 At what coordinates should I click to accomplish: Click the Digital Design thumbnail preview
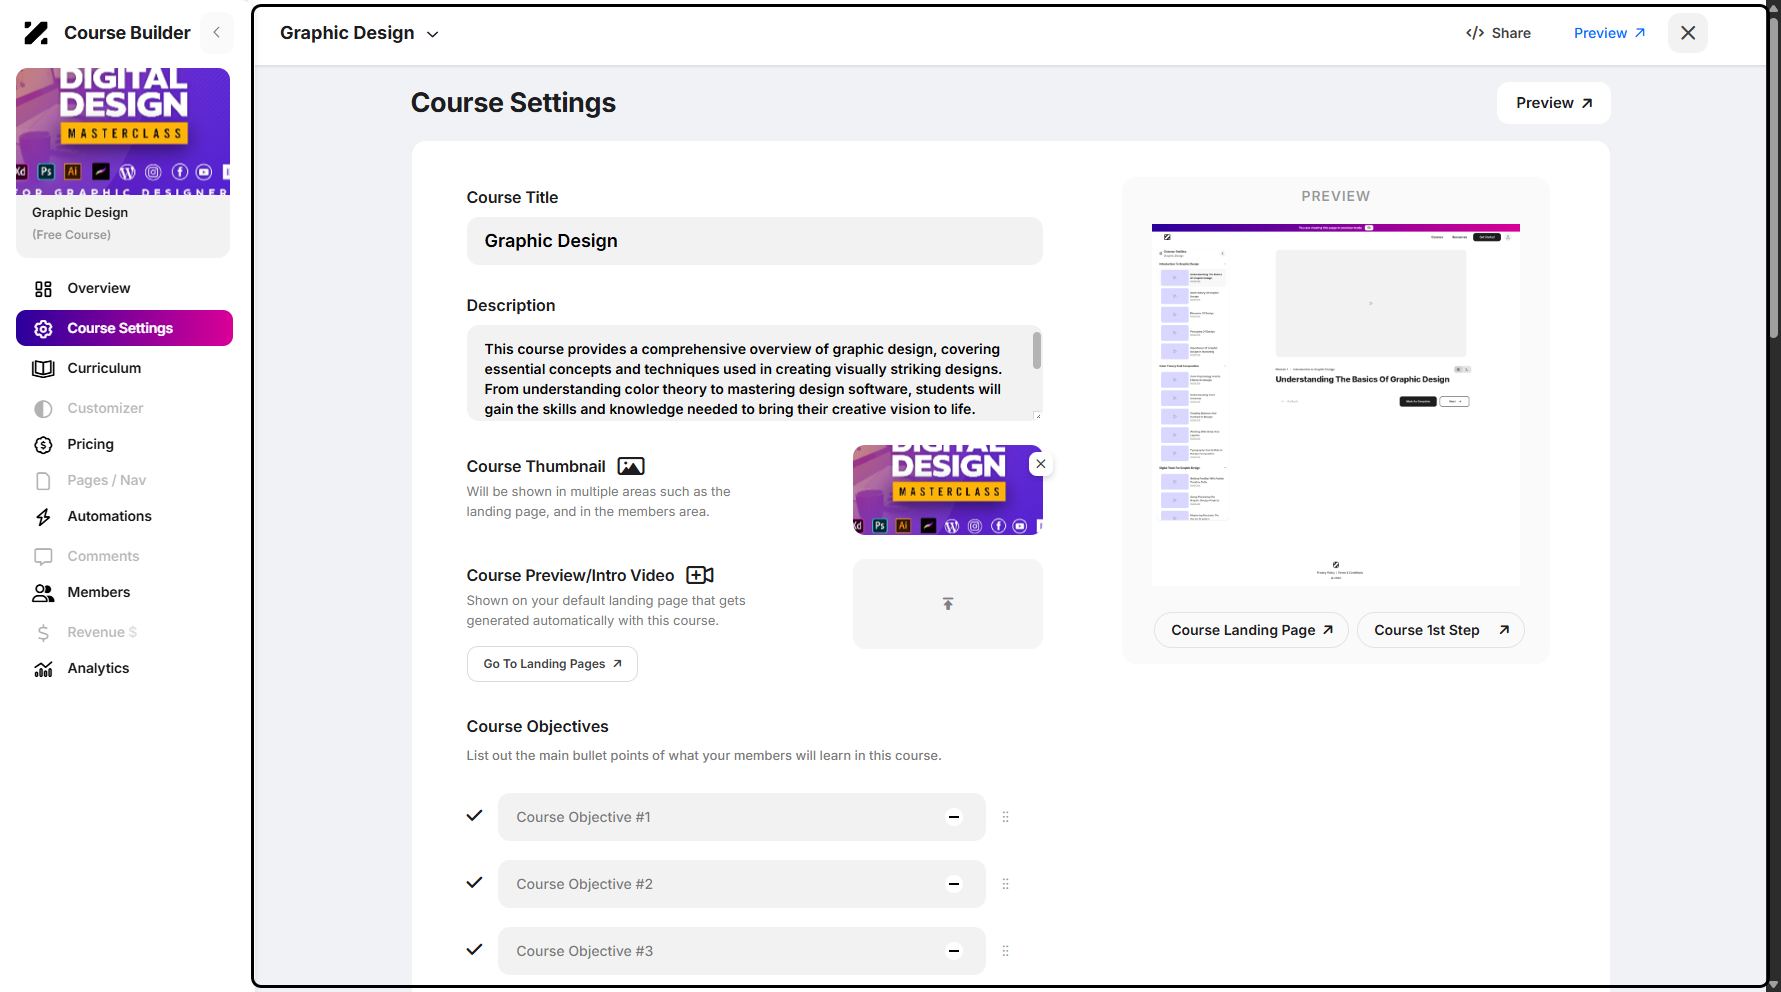tap(947, 490)
